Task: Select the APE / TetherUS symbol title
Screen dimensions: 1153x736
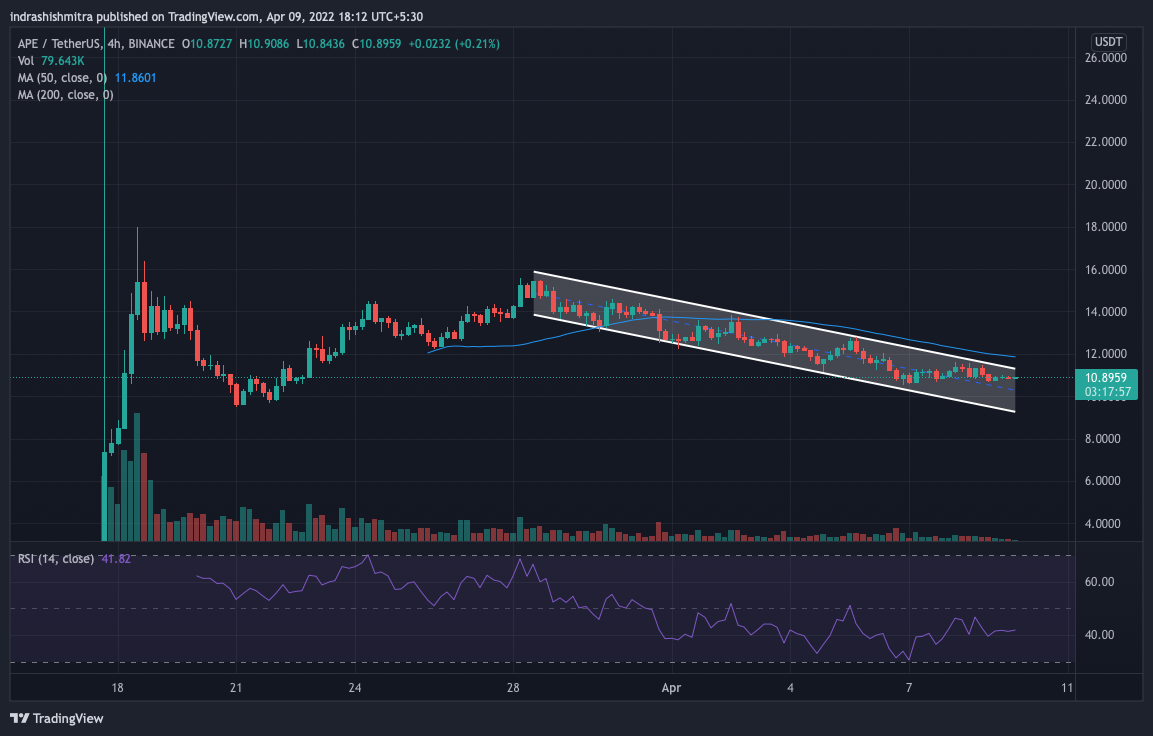Action: (62, 44)
